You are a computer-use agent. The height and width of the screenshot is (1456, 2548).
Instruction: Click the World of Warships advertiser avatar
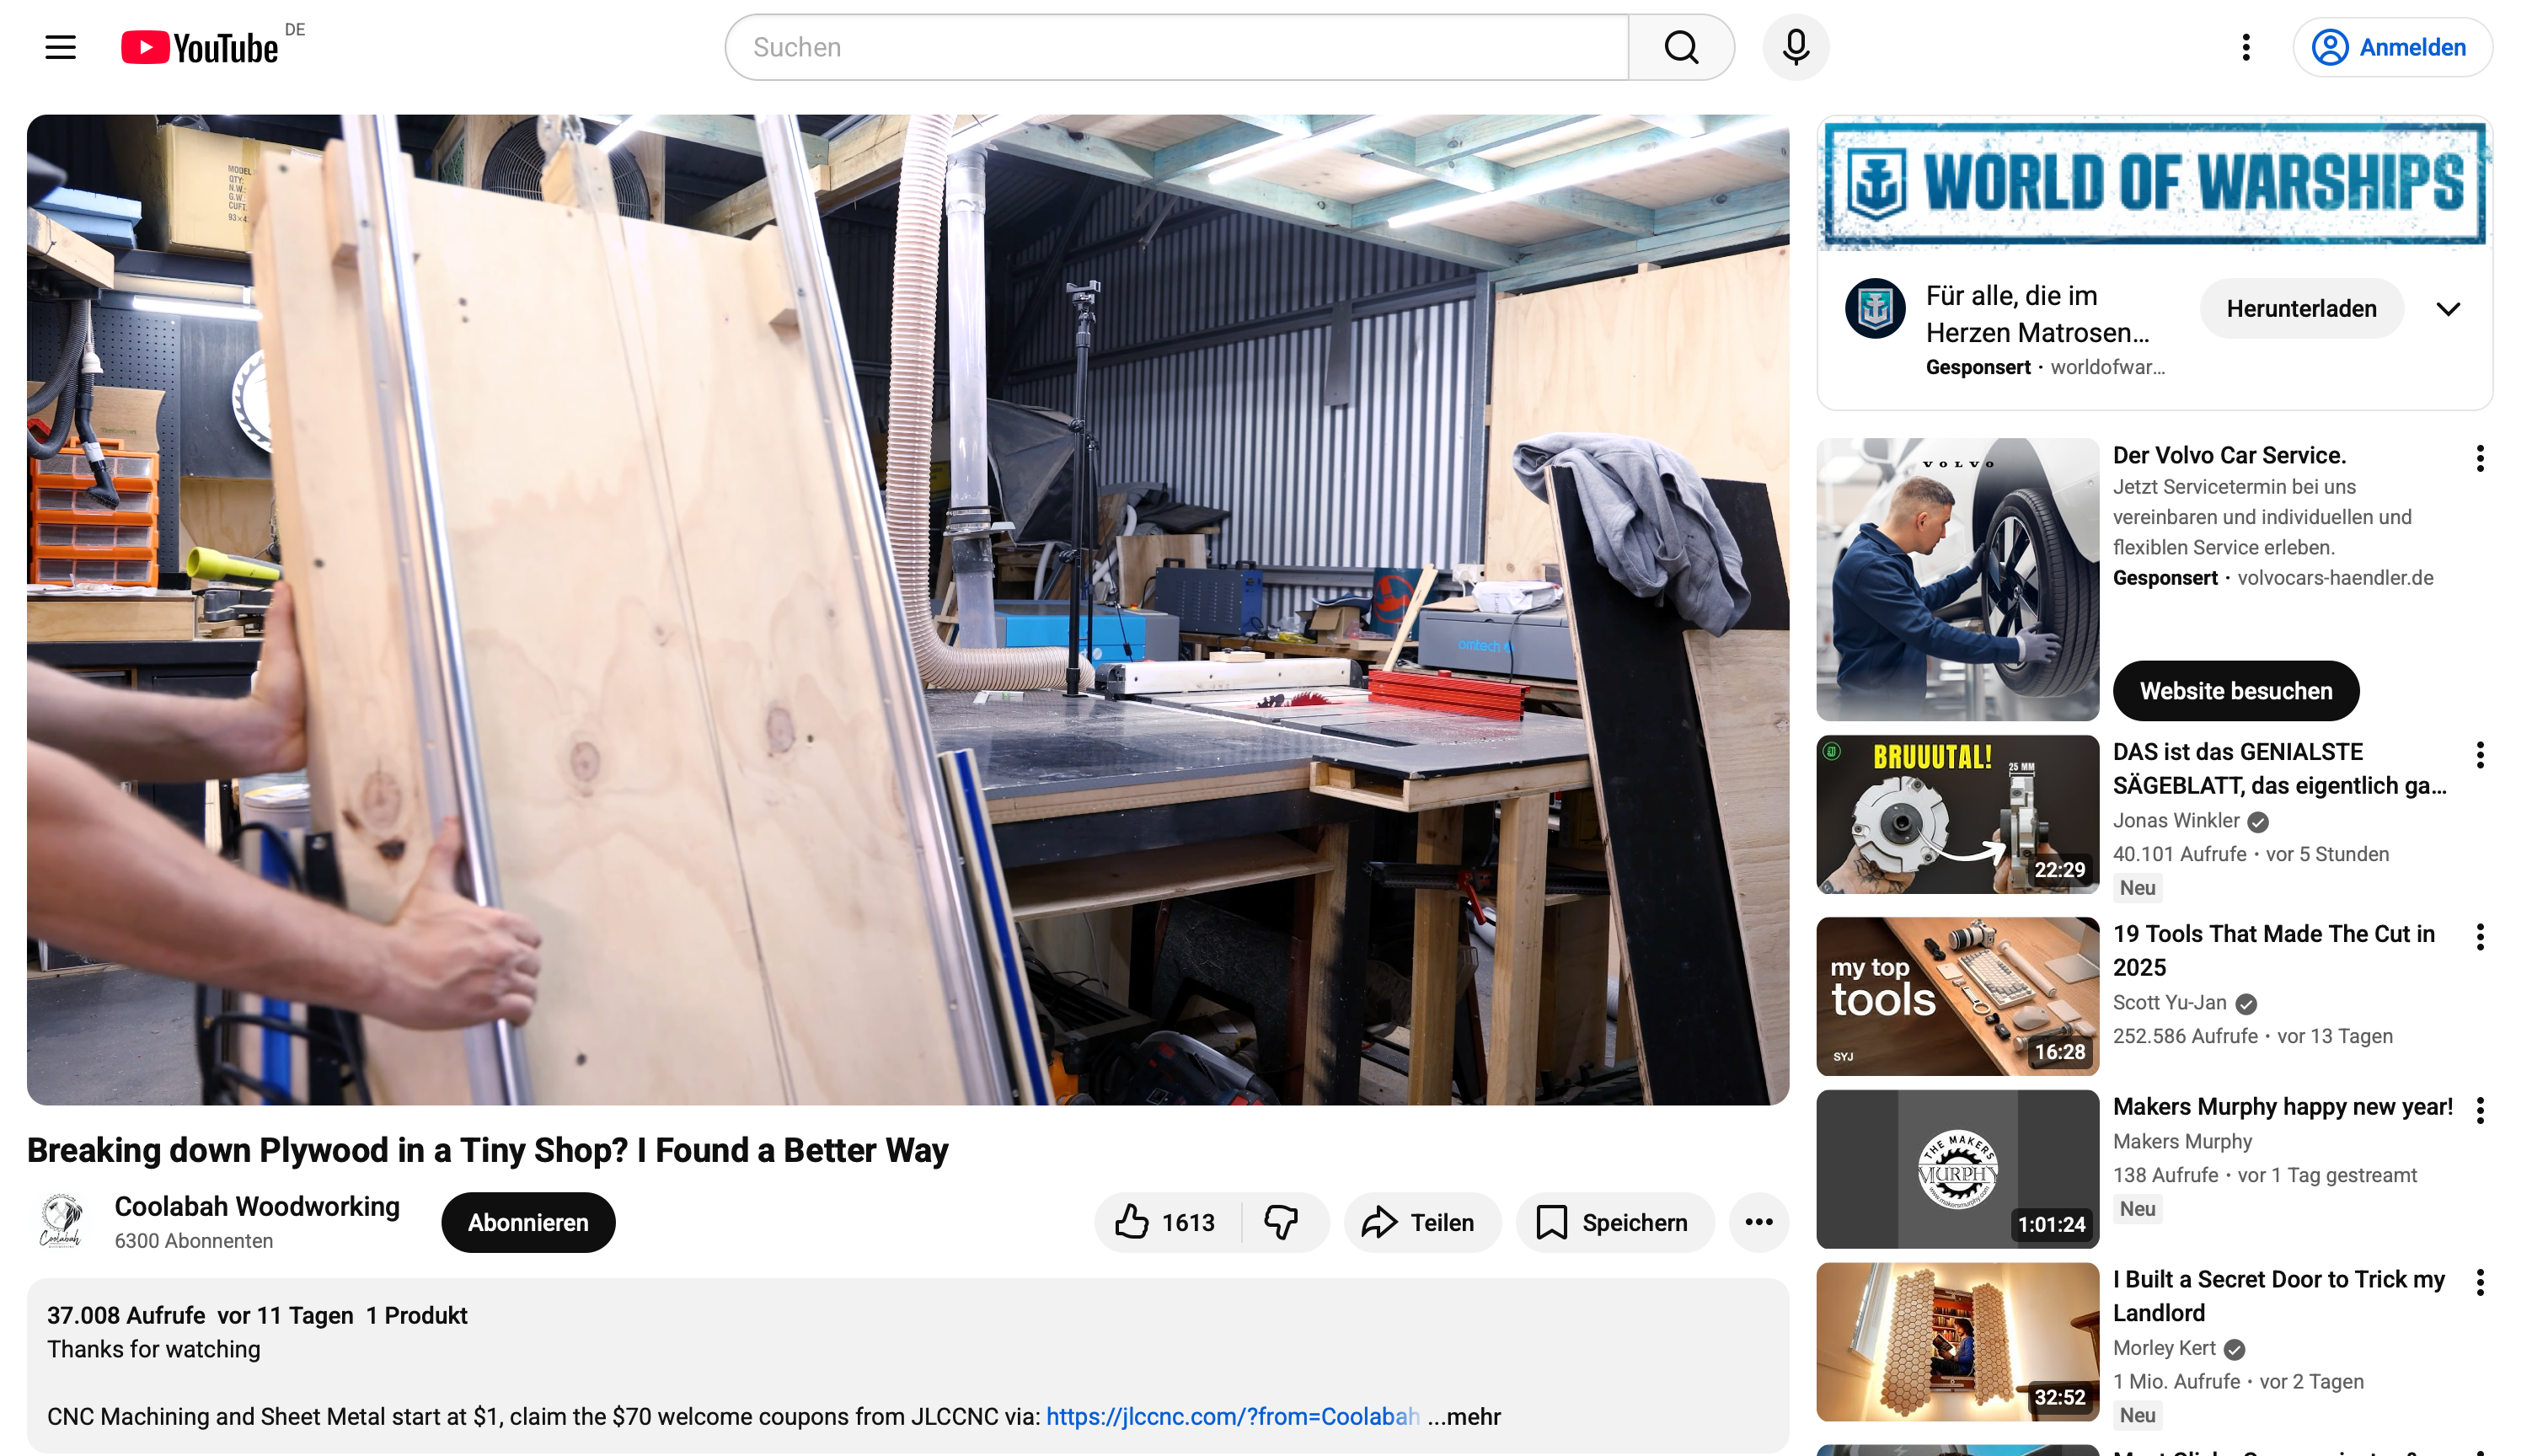(x=1874, y=308)
